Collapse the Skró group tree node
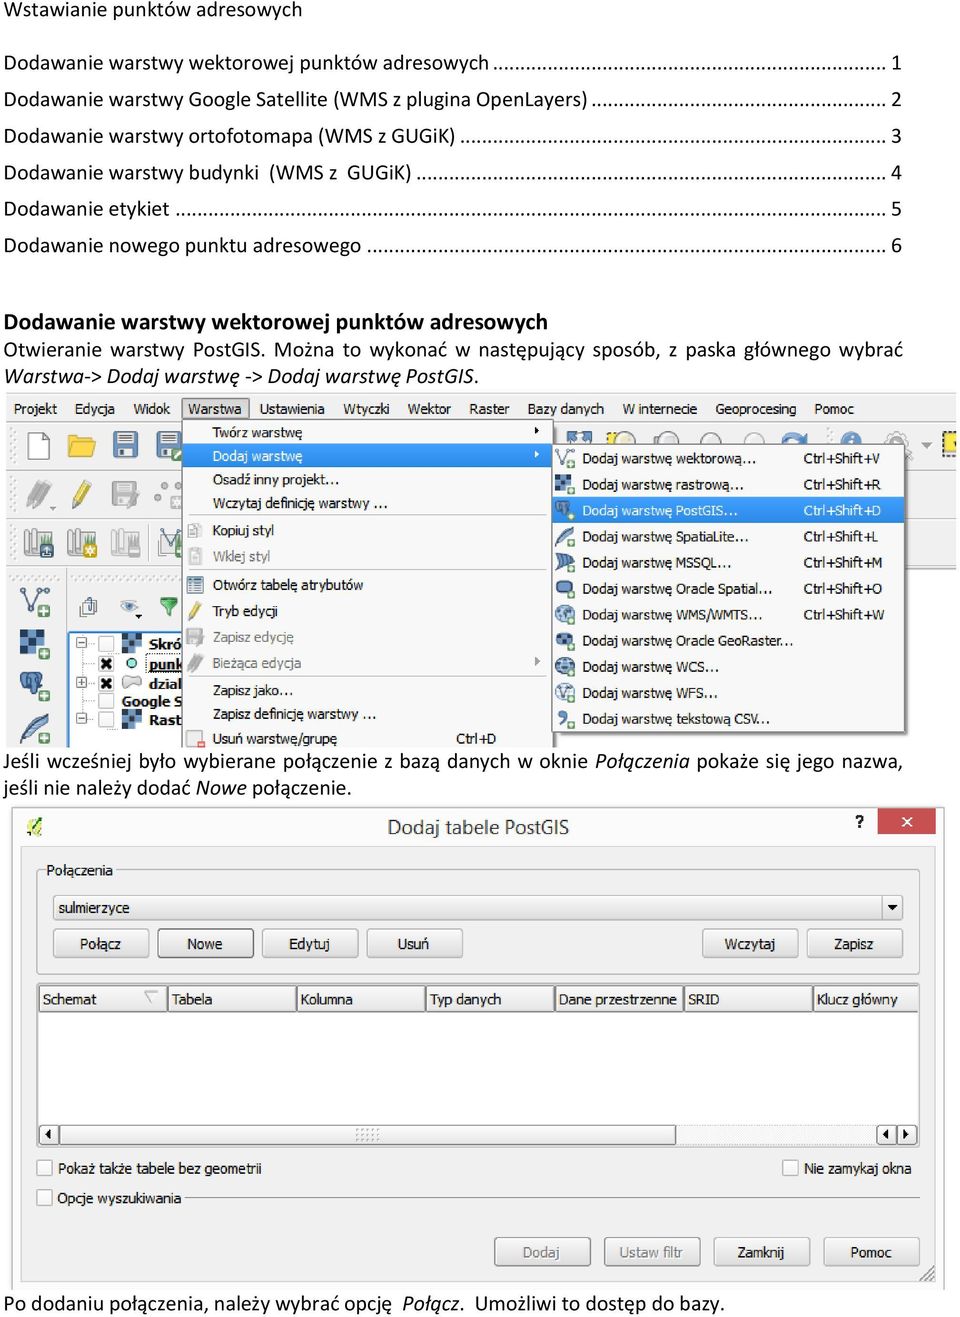The image size is (960, 1317). point(82,643)
